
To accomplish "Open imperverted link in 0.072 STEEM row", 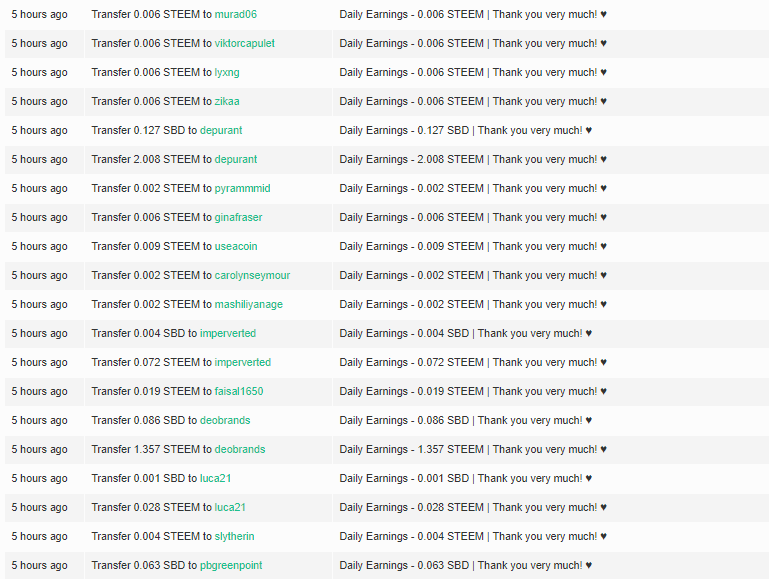I will pos(242,362).
